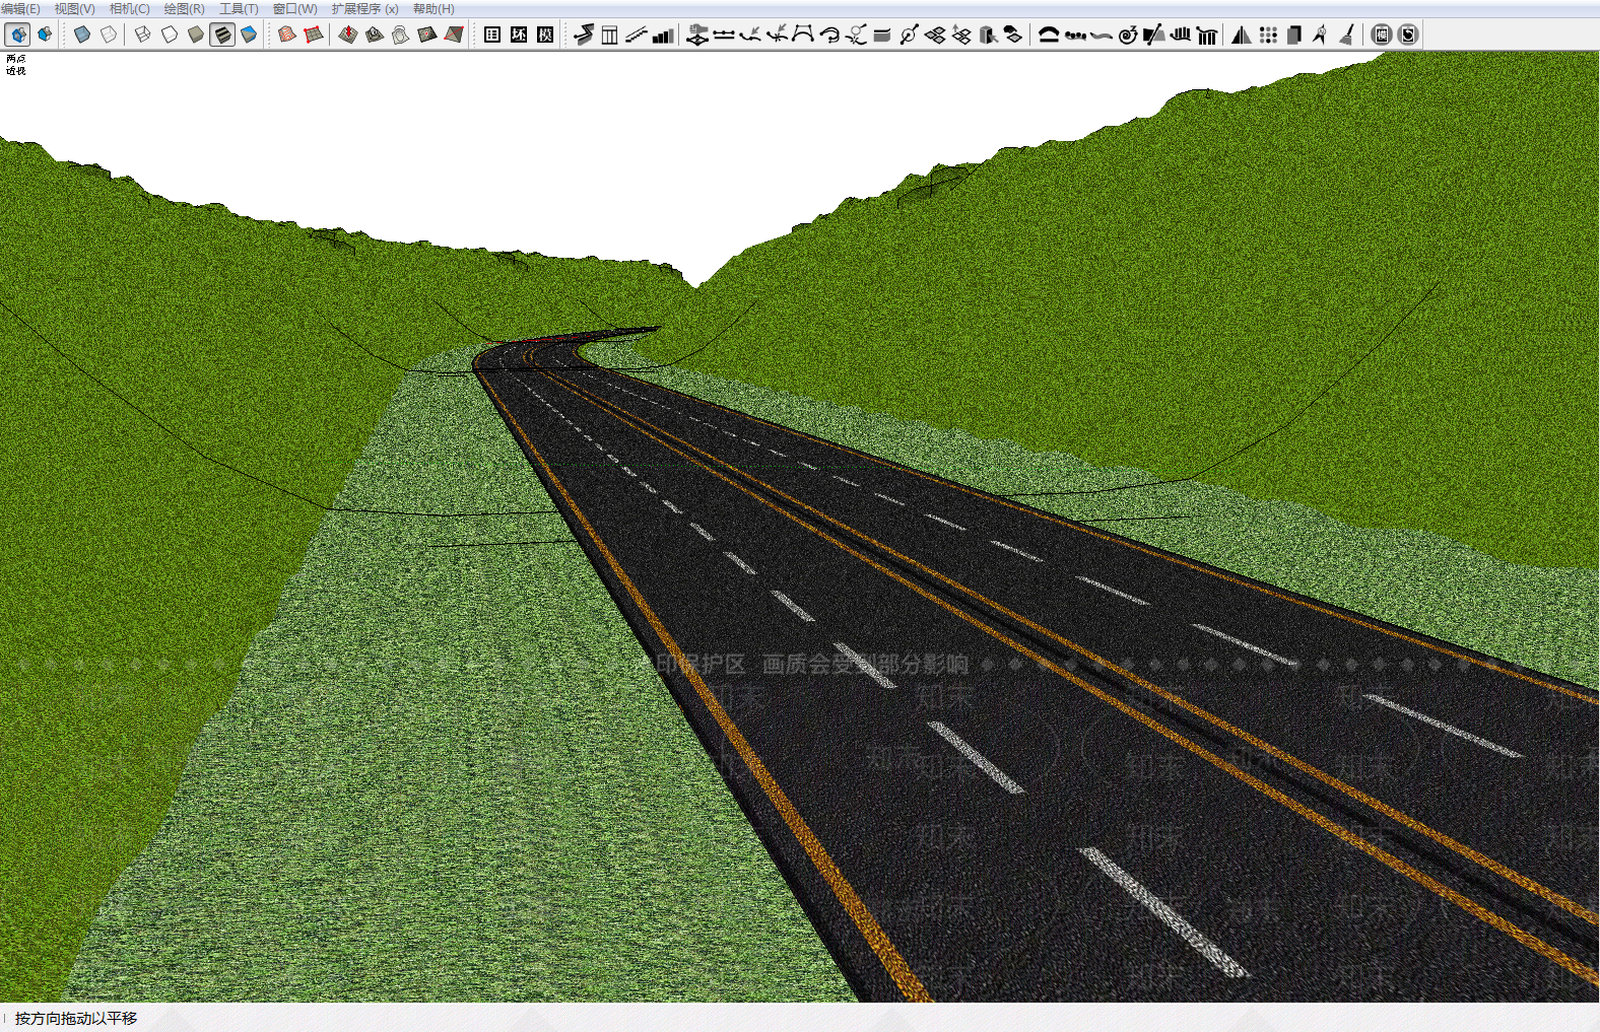Click the stamp-on-grid terrain icon
This screenshot has width=1600, height=1032.
[x=698, y=35]
